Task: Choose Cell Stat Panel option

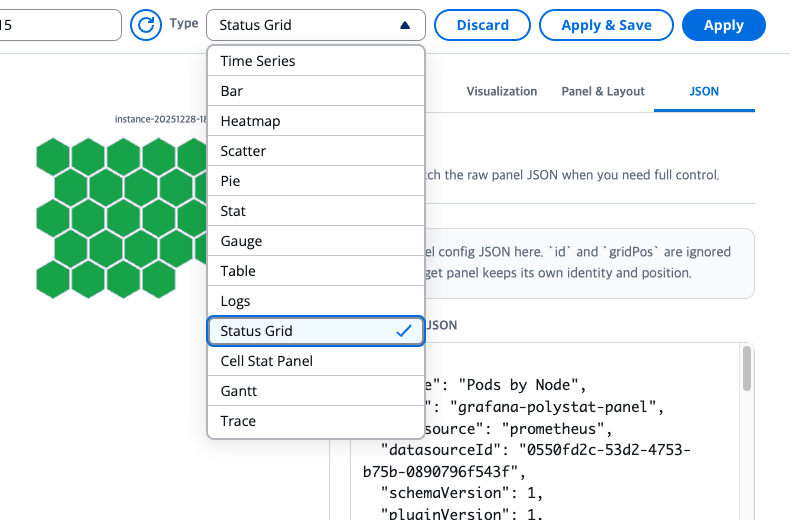Action: click(x=316, y=361)
